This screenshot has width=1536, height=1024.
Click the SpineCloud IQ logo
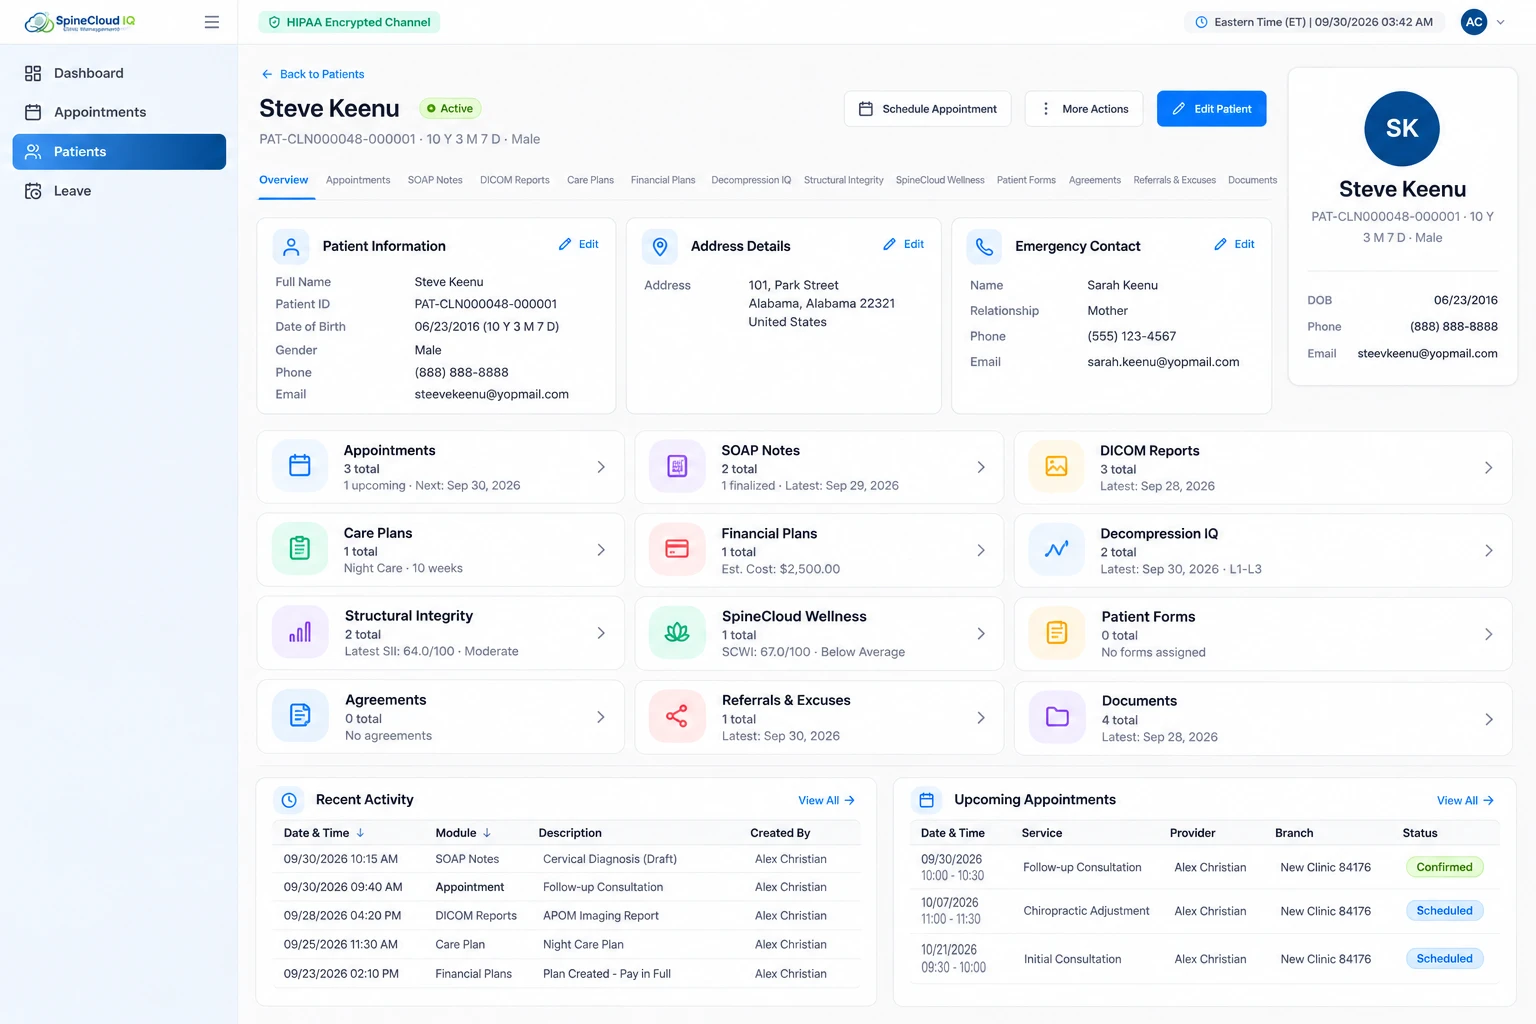click(80, 22)
